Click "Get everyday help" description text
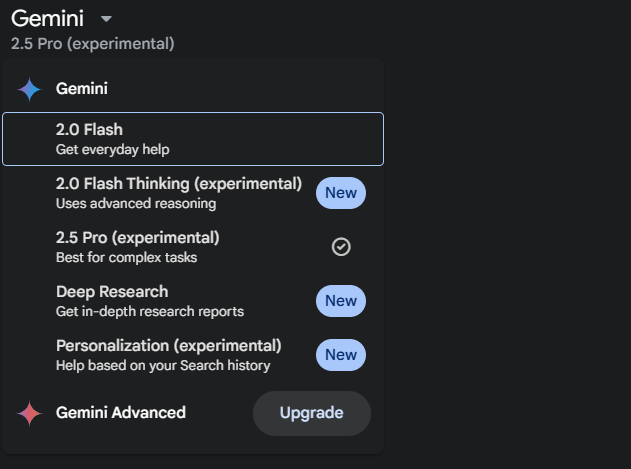The width and height of the screenshot is (631, 469). (113, 149)
